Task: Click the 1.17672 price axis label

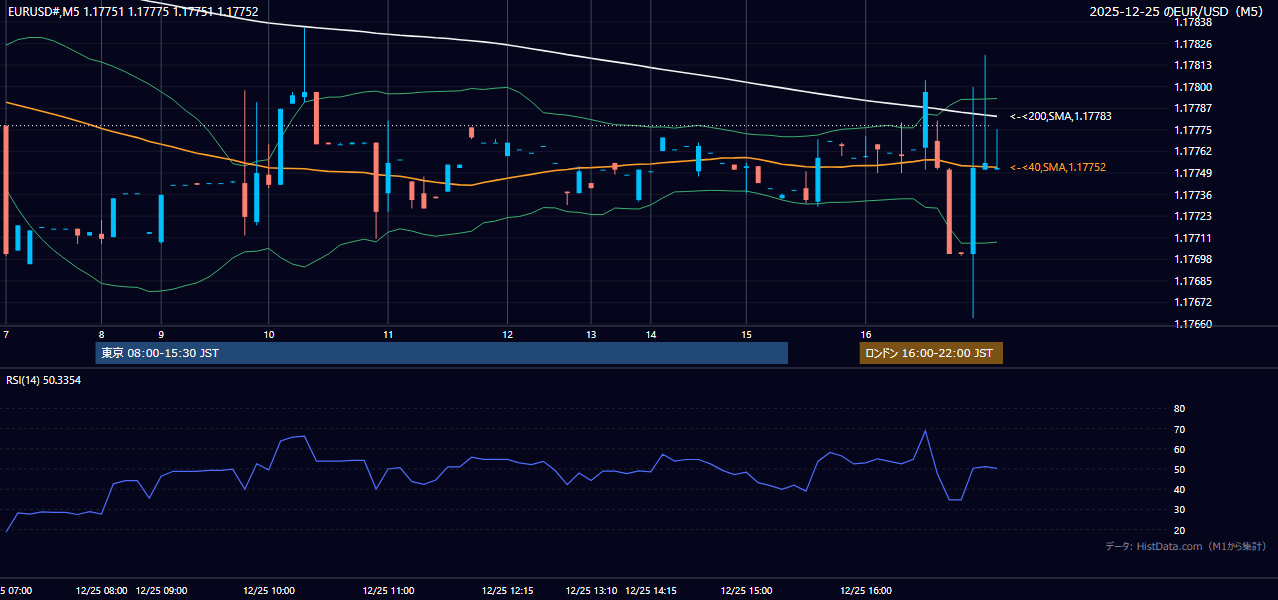Action: (1192, 303)
